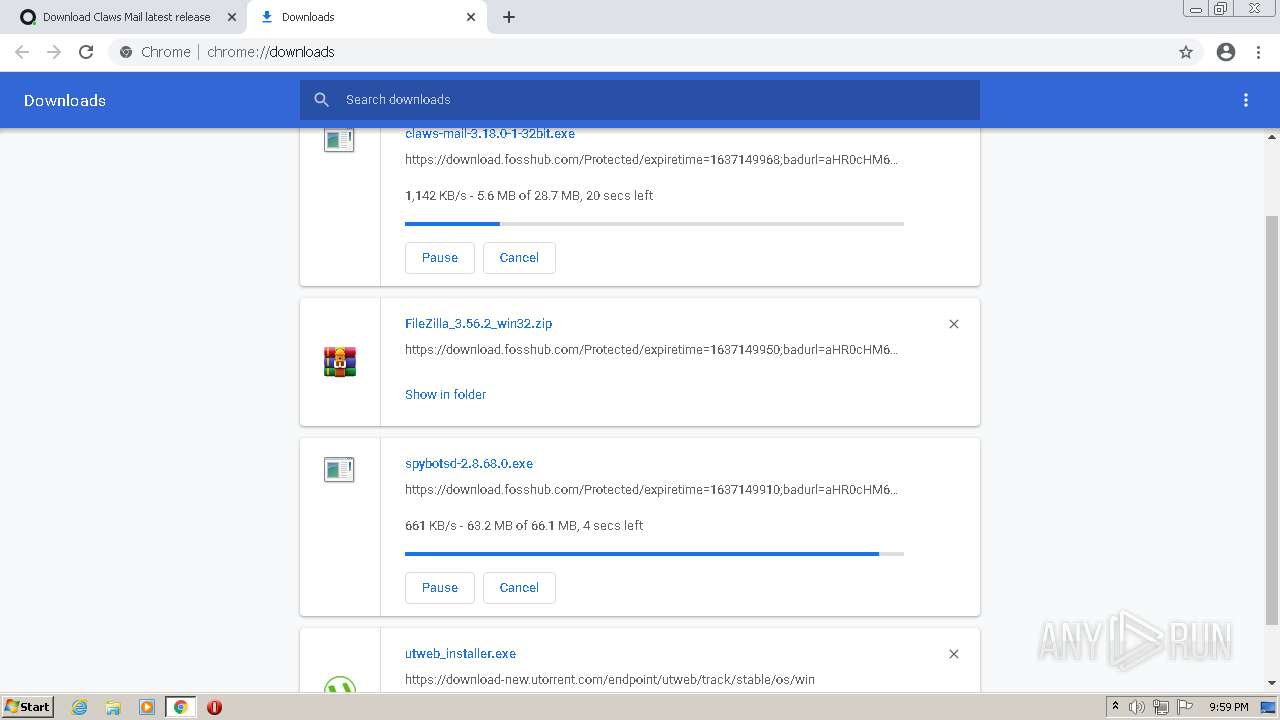Screen dimensions: 1280x720
Task: Click the volume speaker tray icon
Action: tap(1137, 707)
